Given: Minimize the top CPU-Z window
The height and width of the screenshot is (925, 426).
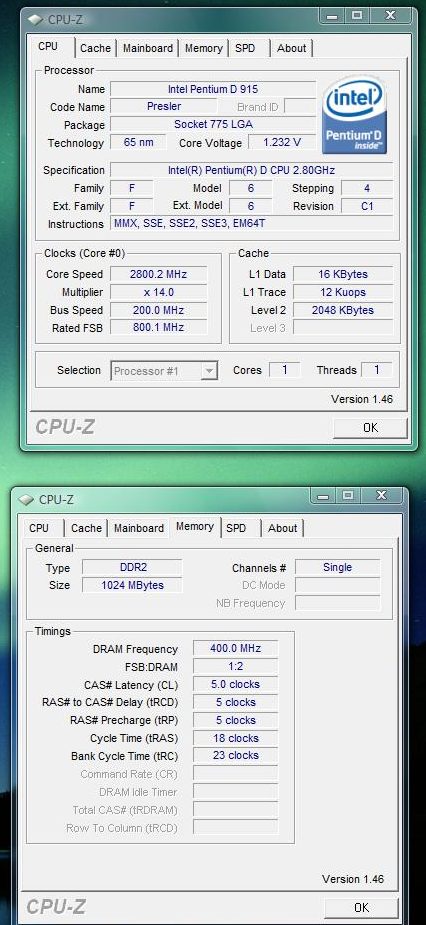Looking at the screenshot, I should (x=332, y=17).
